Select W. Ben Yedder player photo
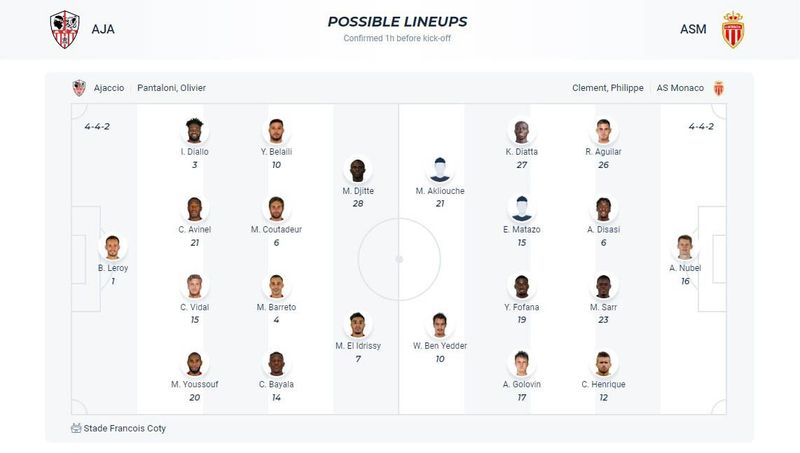Image resolution: width=800 pixels, height=453 pixels. [x=440, y=325]
